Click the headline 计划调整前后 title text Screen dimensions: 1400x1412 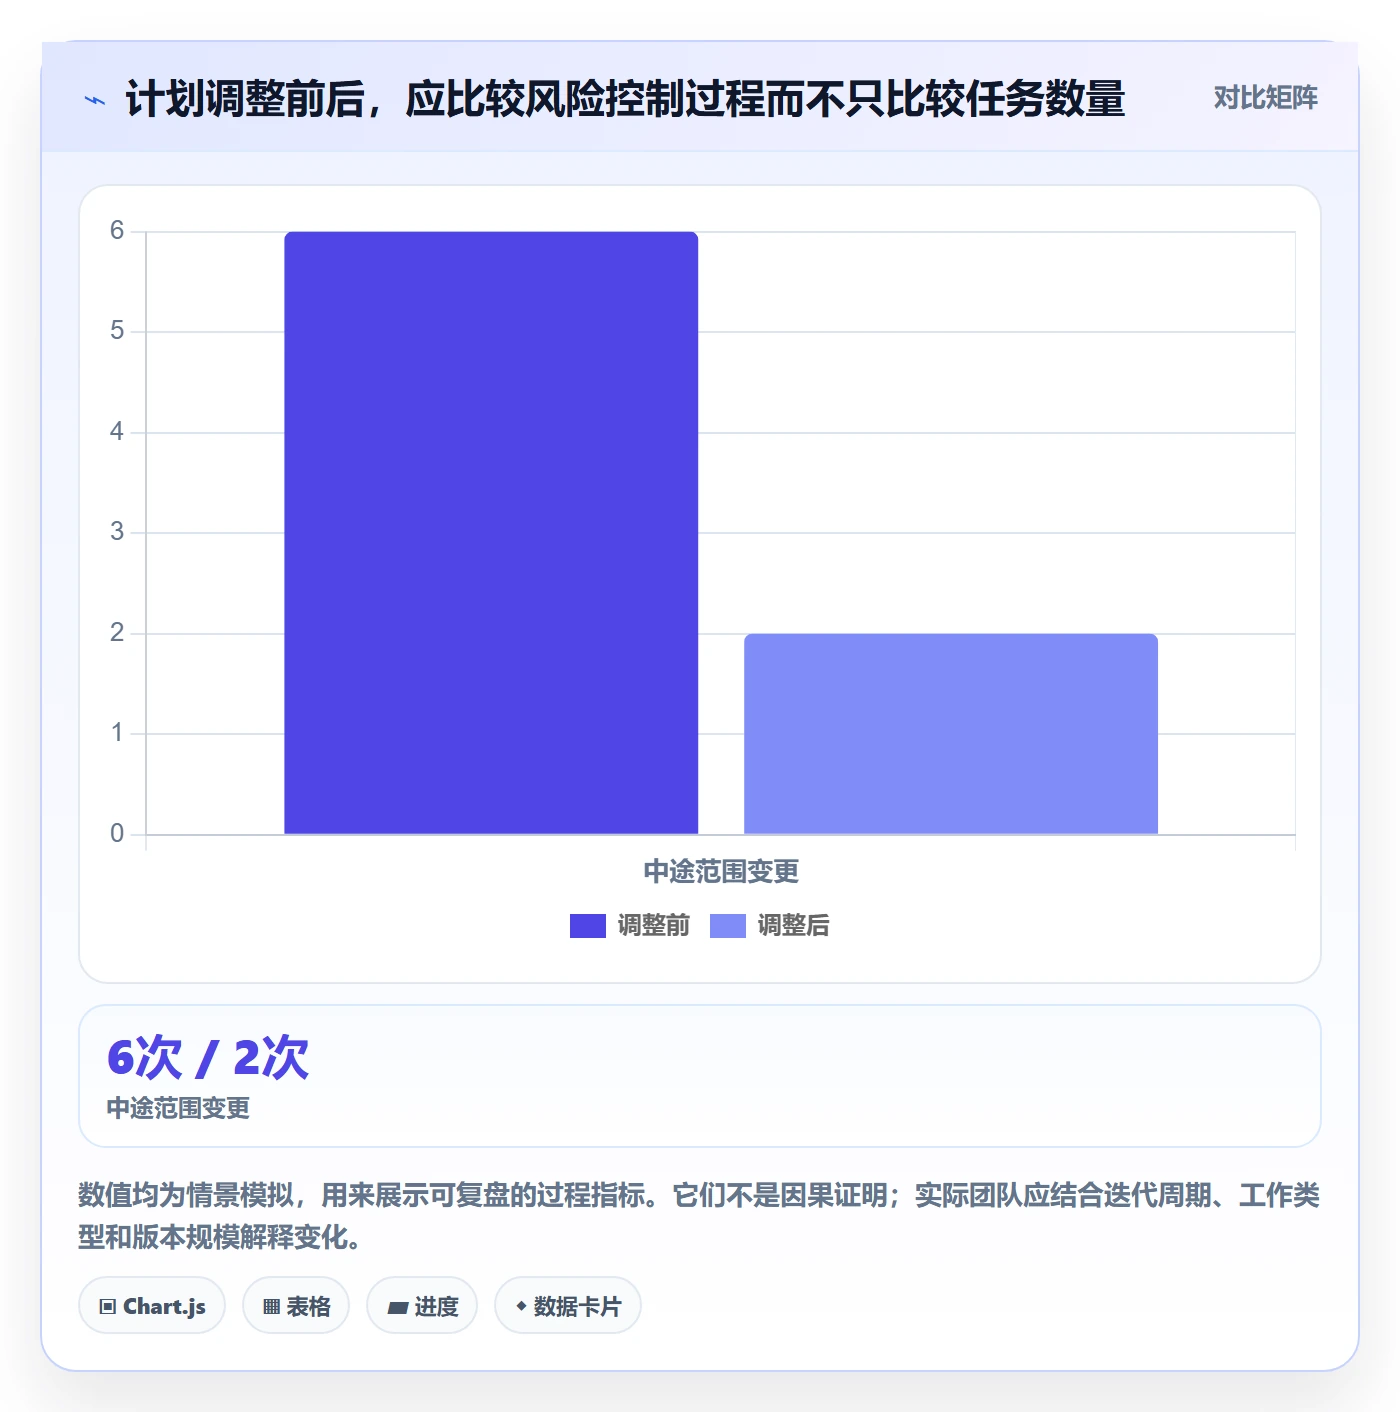point(625,99)
